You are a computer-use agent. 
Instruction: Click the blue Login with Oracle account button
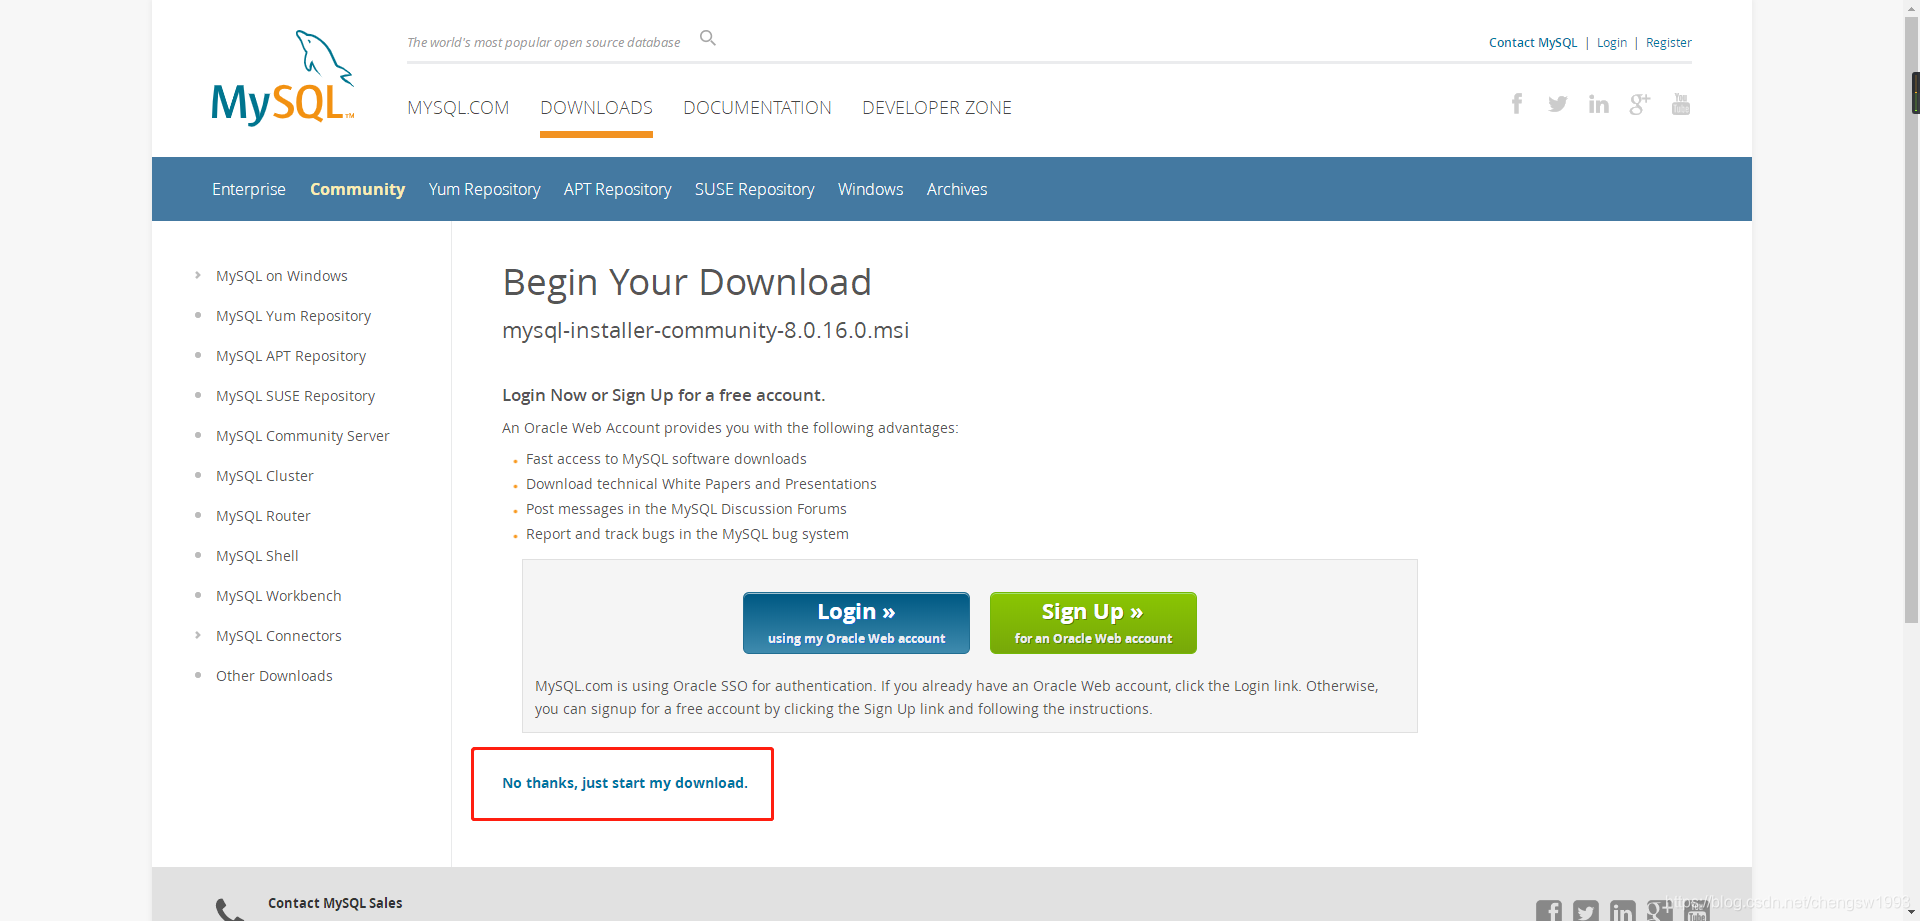856,623
